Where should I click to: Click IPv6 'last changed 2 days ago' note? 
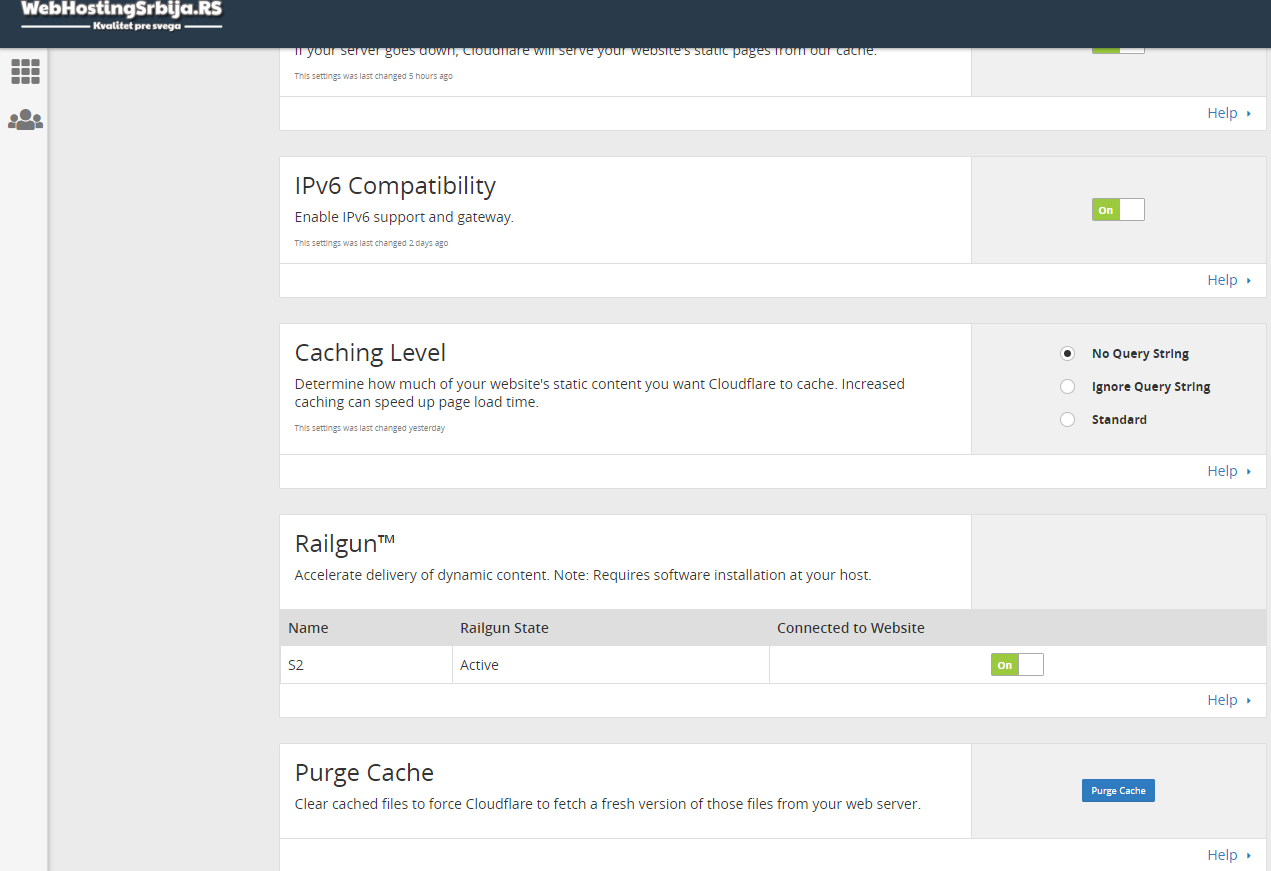coord(371,243)
